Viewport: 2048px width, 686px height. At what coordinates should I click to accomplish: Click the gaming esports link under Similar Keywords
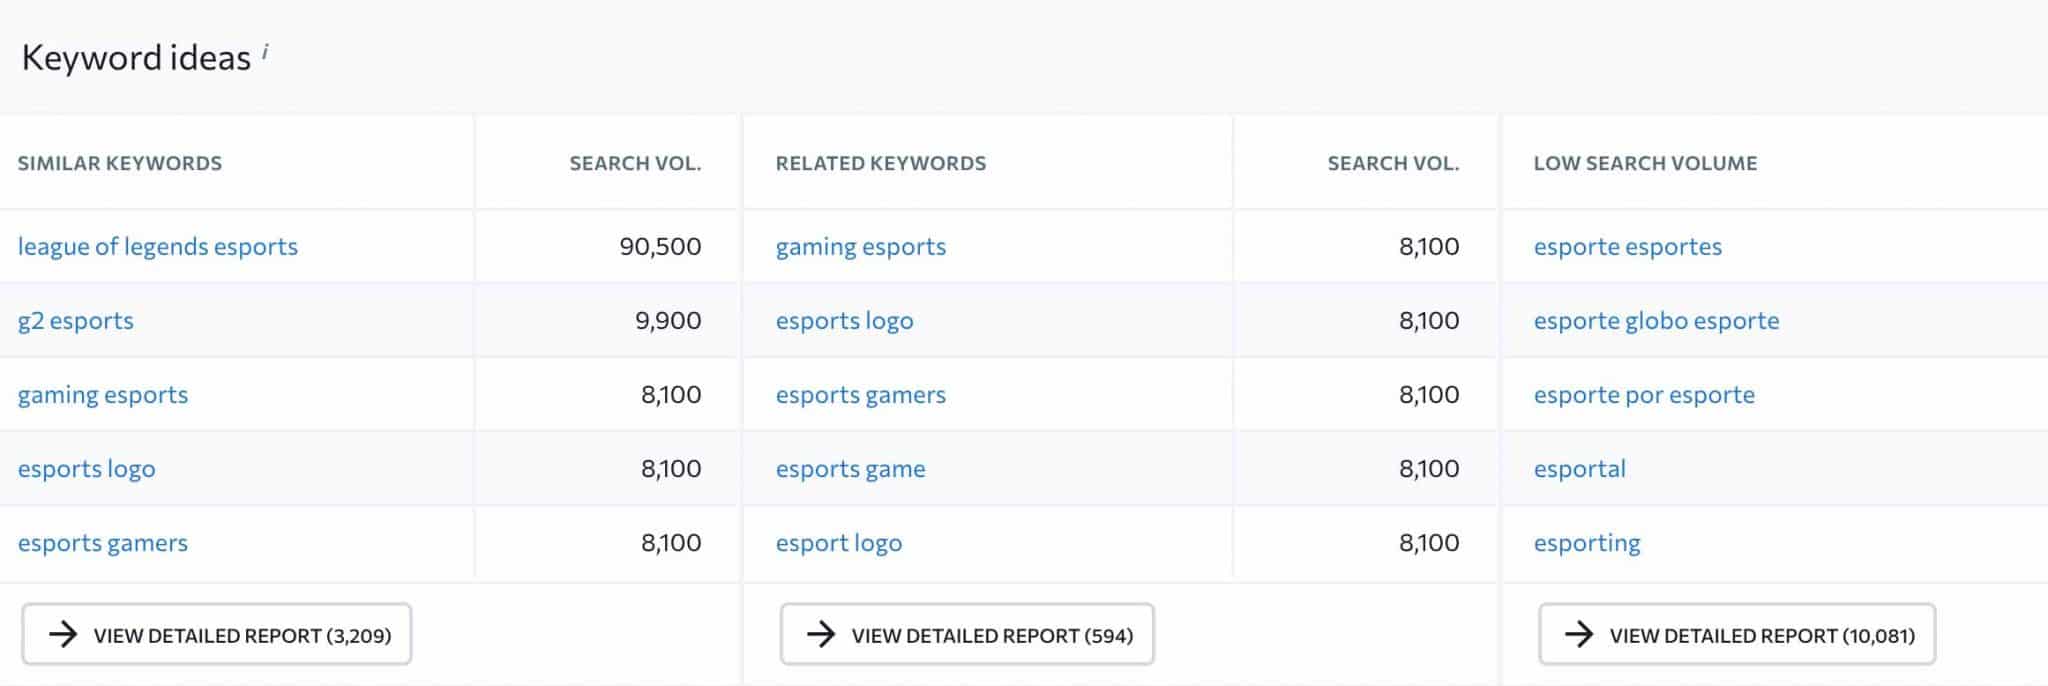point(102,394)
